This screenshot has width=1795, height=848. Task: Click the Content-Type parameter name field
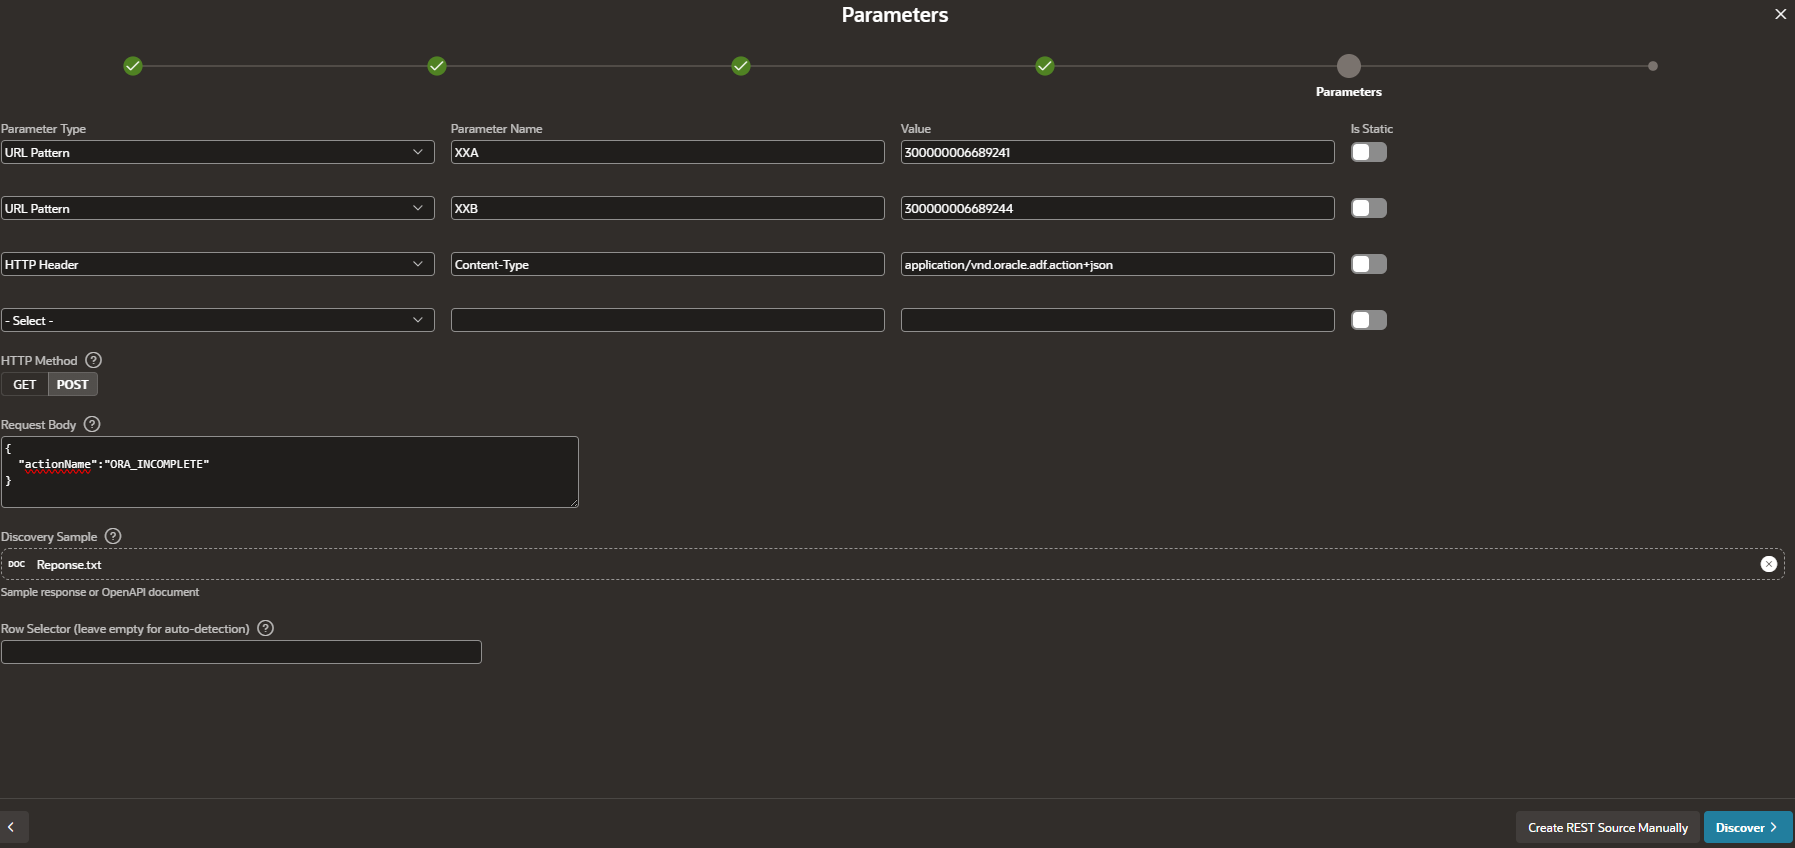click(x=668, y=264)
